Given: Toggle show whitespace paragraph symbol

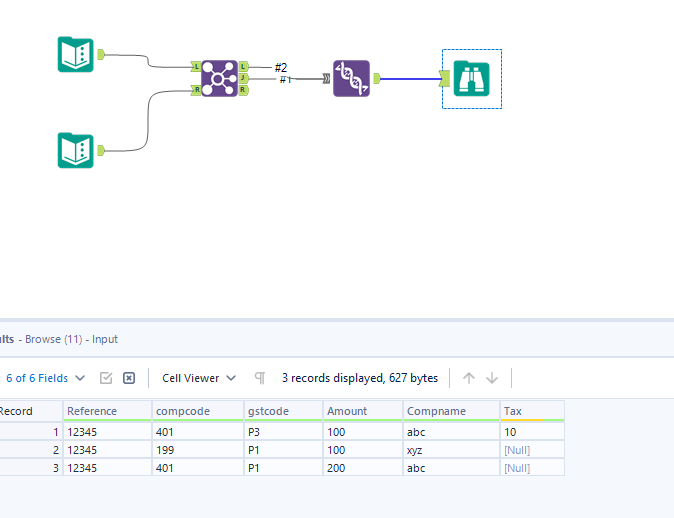Looking at the screenshot, I should pos(260,378).
